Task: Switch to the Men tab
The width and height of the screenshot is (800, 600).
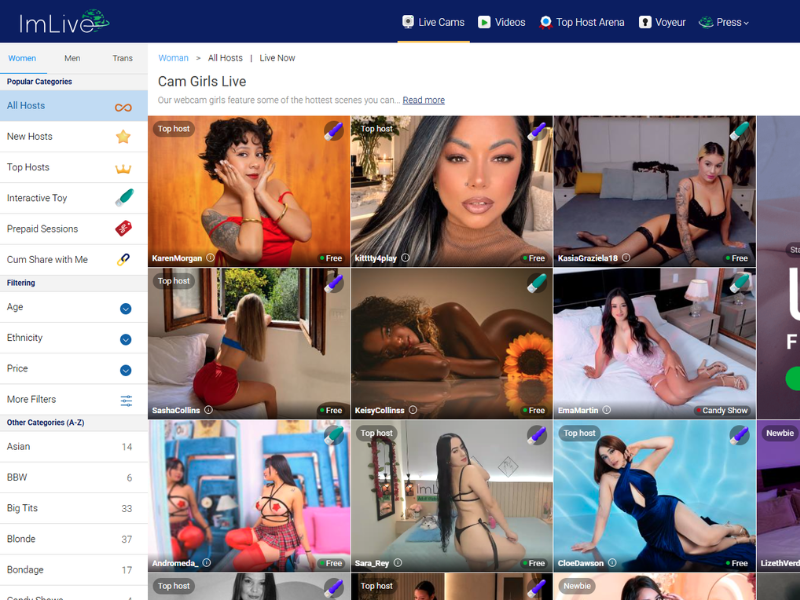Action: [x=72, y=58]
